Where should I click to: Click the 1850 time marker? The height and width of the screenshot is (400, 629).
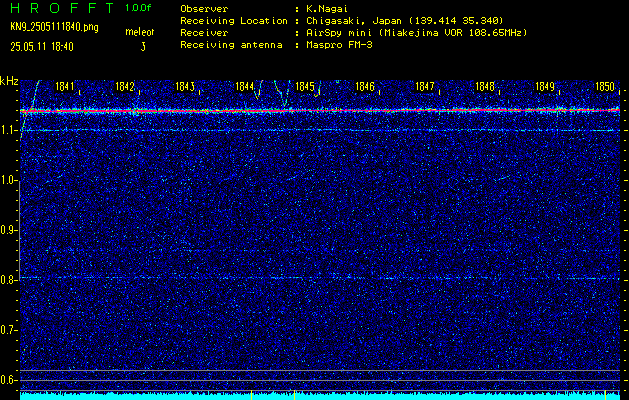[605, 86]
